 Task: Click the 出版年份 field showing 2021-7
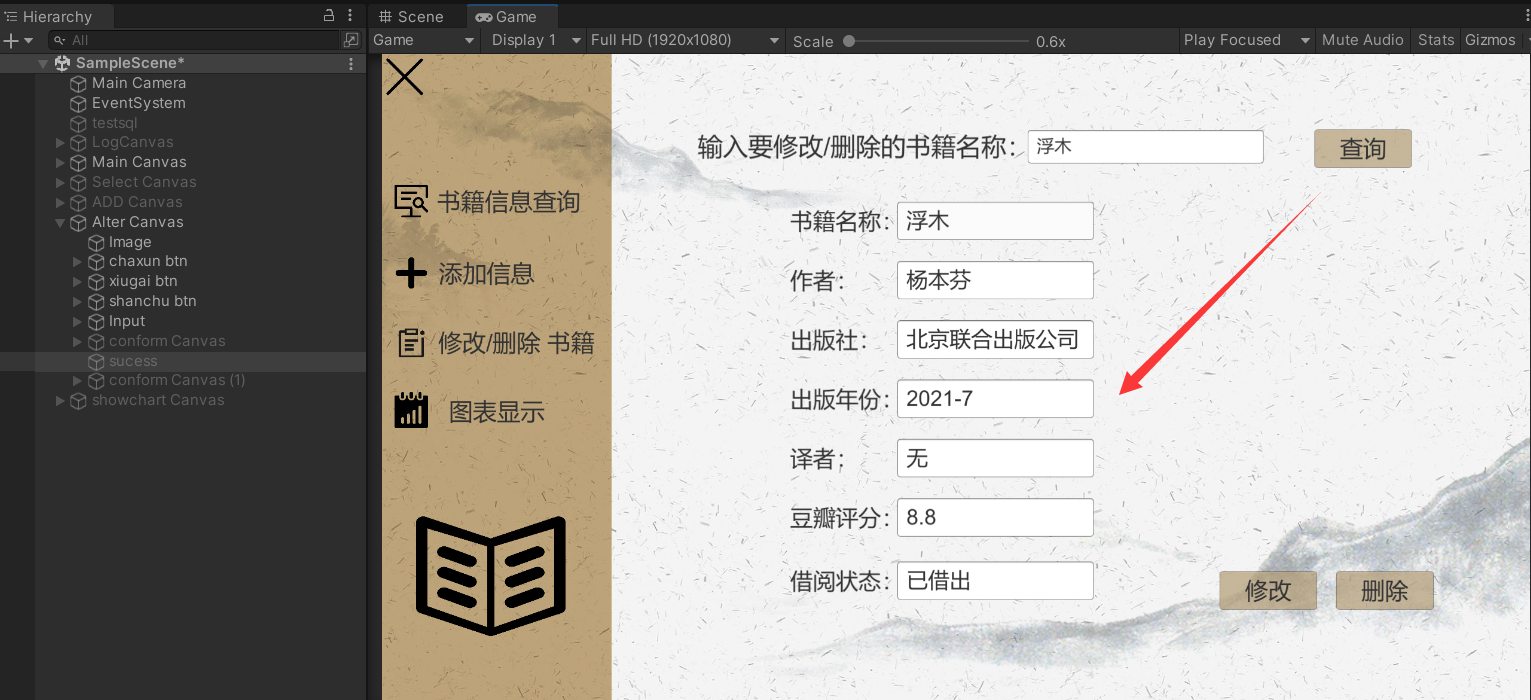995,399
